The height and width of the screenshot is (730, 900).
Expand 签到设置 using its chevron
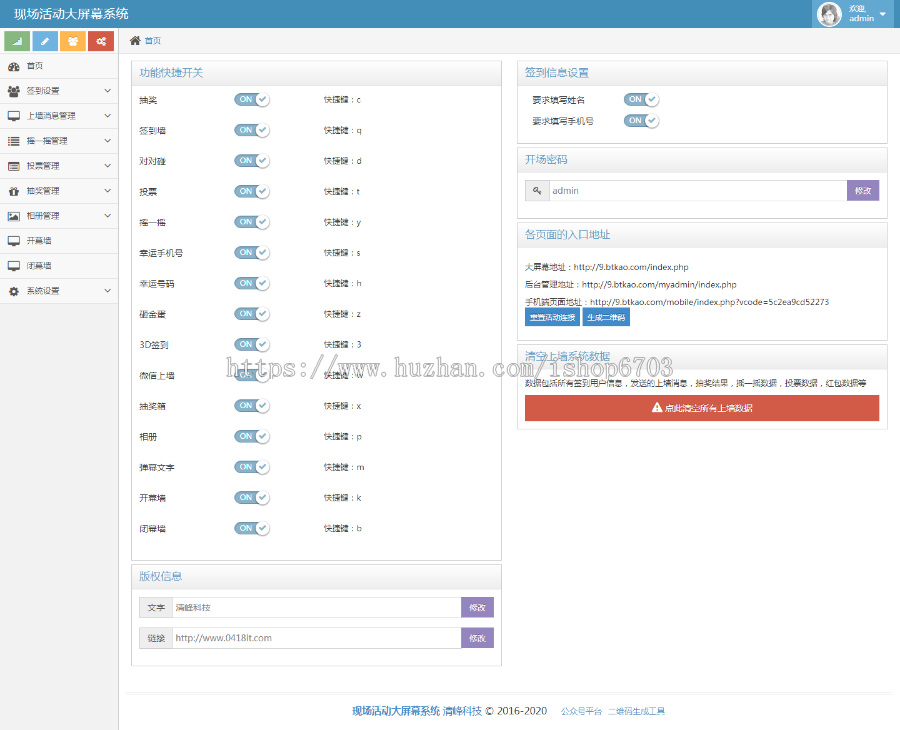tap(107, 91)
